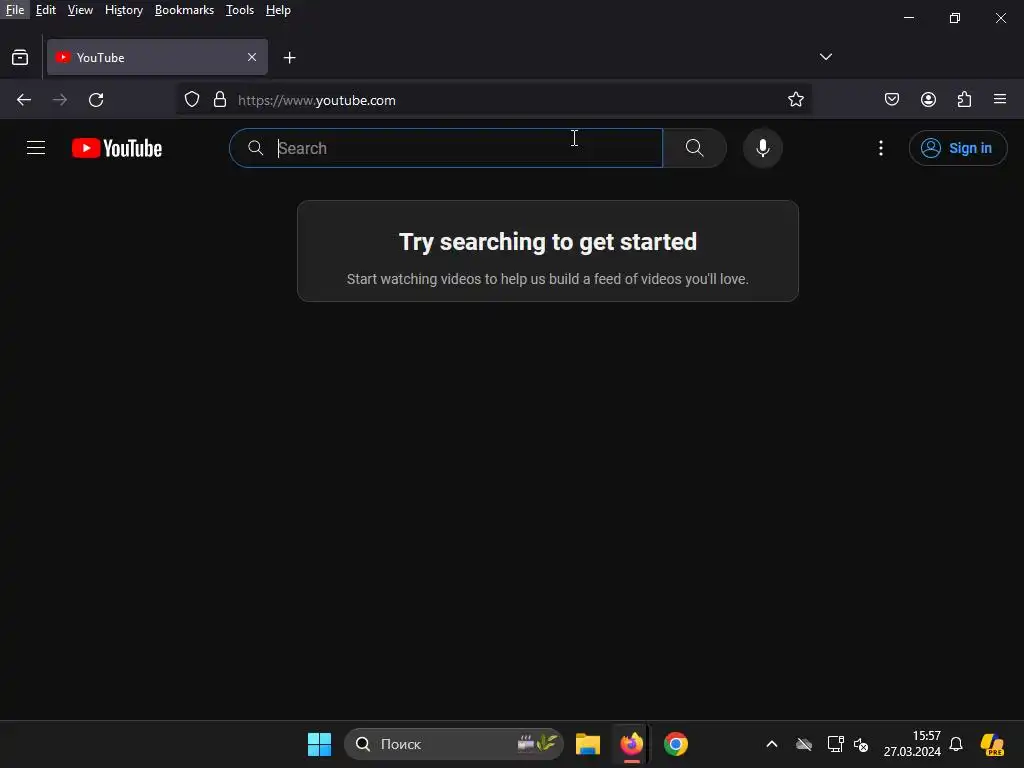The image size is (1024, 768).
Task: Open File Explorer from taskbar
Action: click(588, 744)
